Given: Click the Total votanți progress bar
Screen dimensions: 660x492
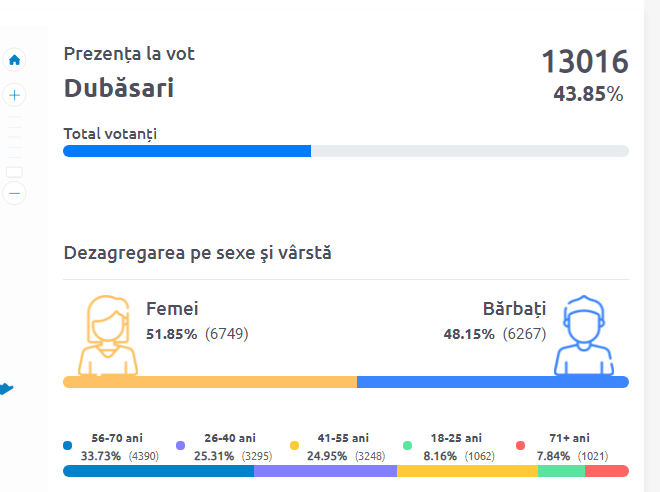Looking at the screenshot, I should click(x=345, y=151).
